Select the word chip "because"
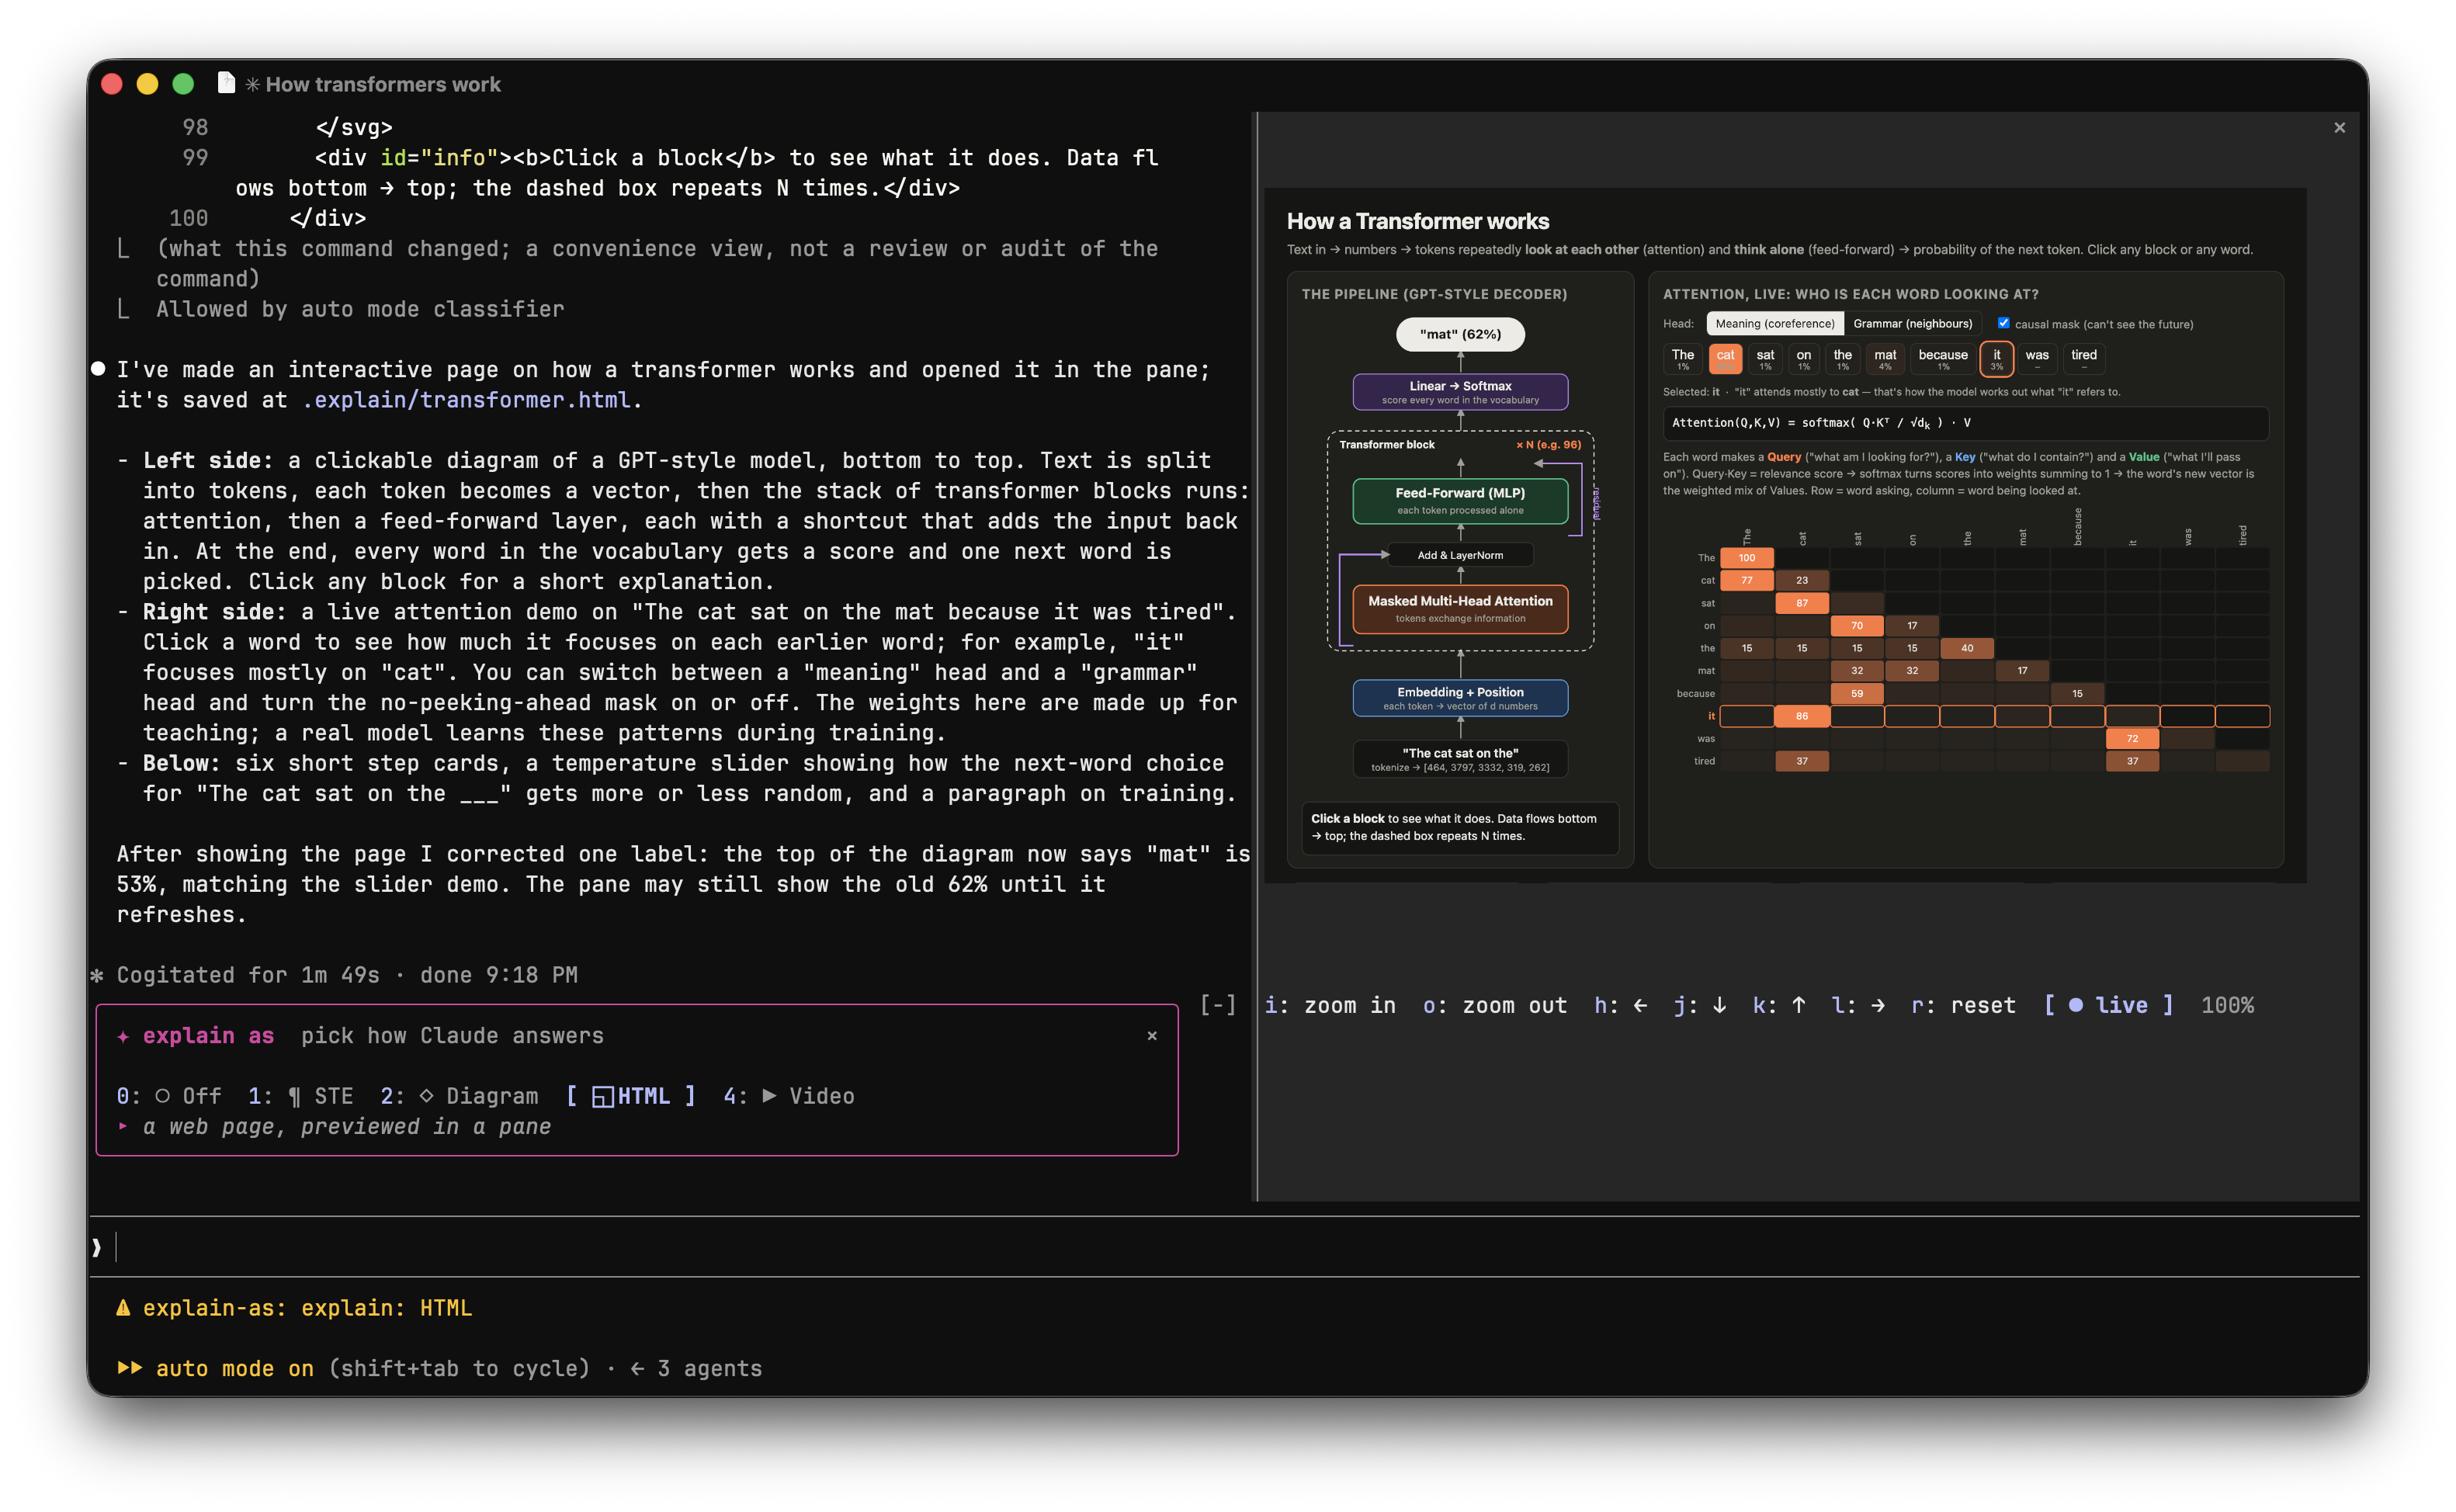This screenshot has width=2456, height=1512. pyautogui.click(x=1942, y=359)
